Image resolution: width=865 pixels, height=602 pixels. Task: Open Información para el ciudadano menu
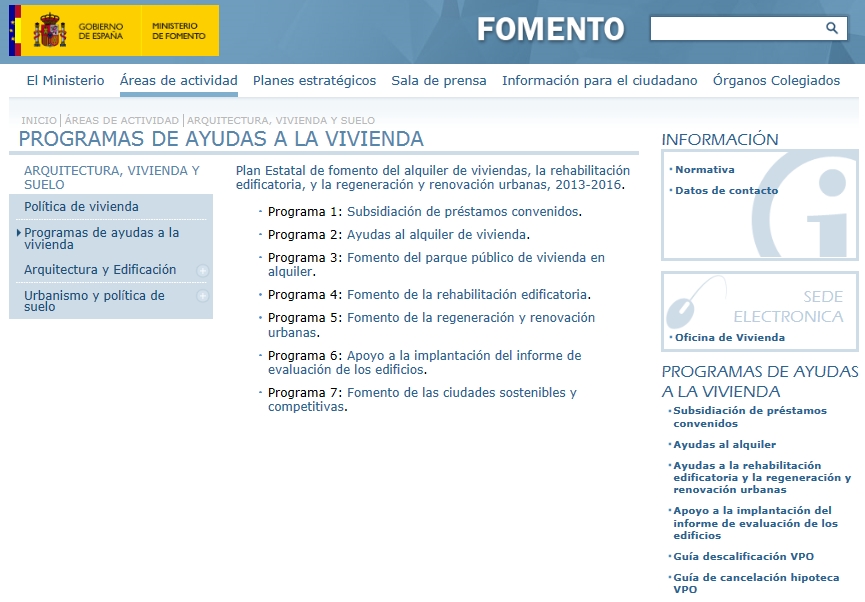pos(600,81)
